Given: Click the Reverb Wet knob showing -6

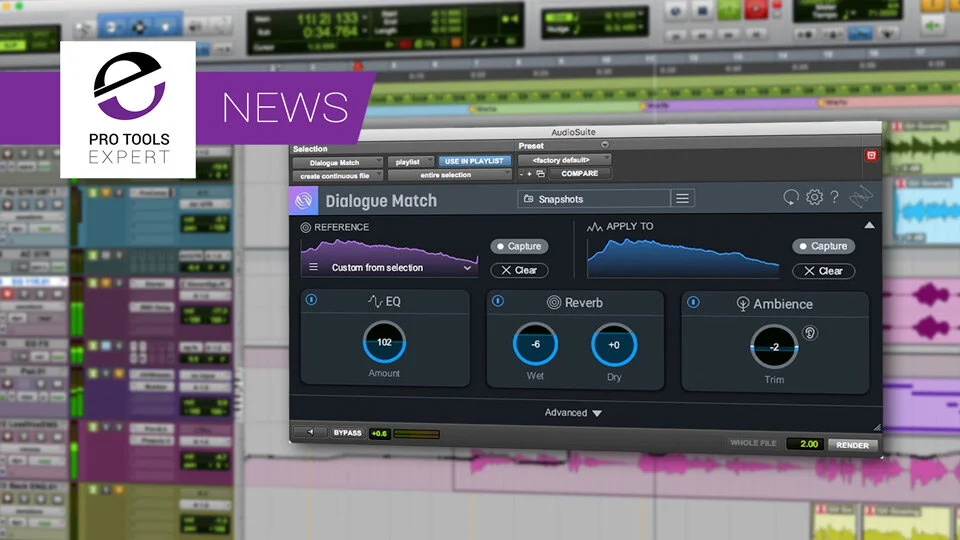Looking at the screenshot, I should click(x=535, y=344).
